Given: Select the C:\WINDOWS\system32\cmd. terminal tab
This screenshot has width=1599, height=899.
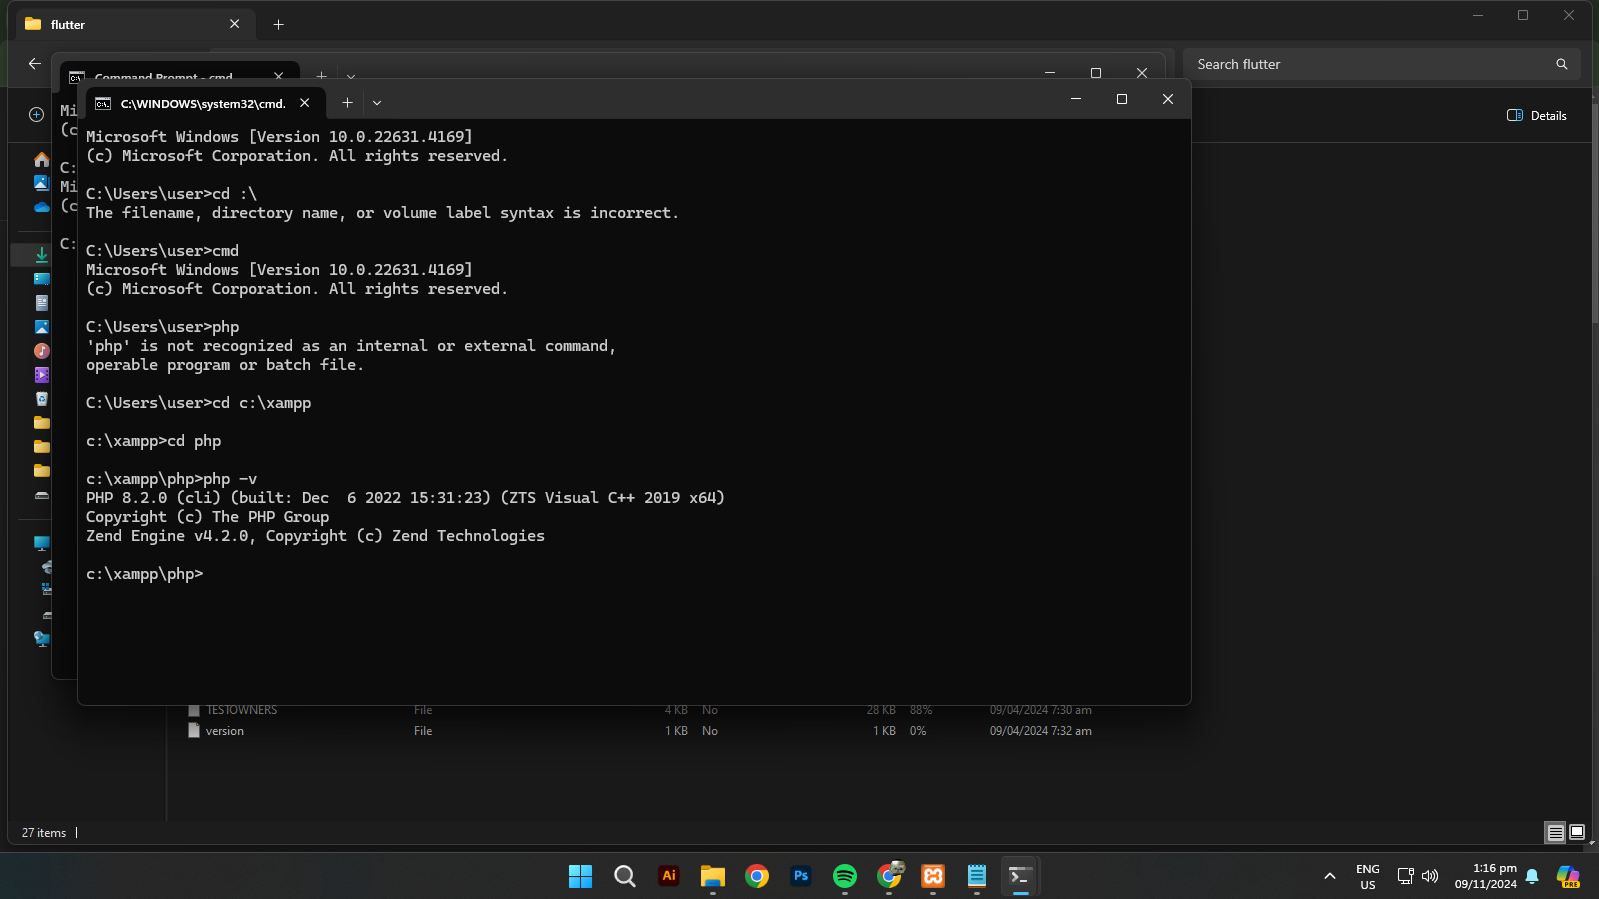Looking at the screenshot, I should pyautogui.click(x=203, y=103).
